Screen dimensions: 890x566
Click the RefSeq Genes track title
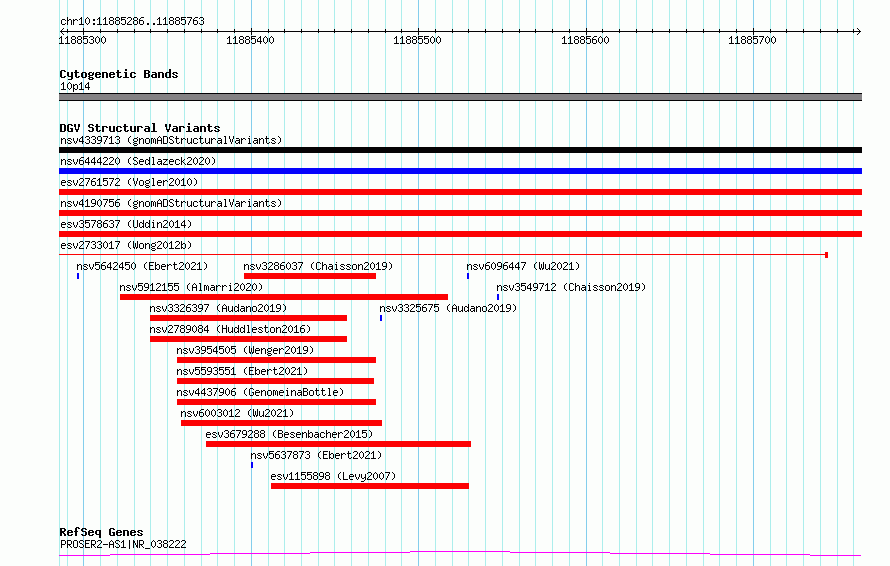[x=101, y=533]
